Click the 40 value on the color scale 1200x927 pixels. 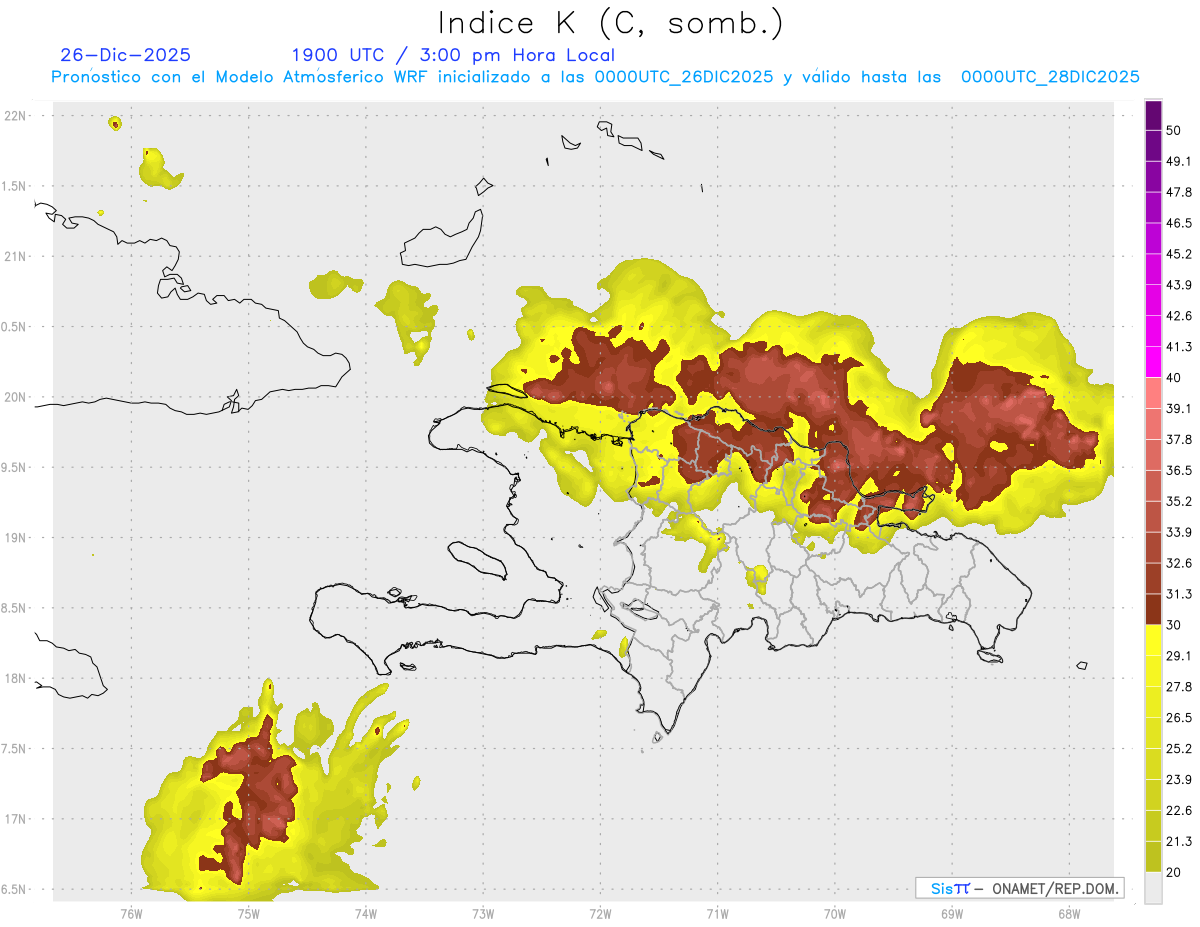(x=1173, y=377)
